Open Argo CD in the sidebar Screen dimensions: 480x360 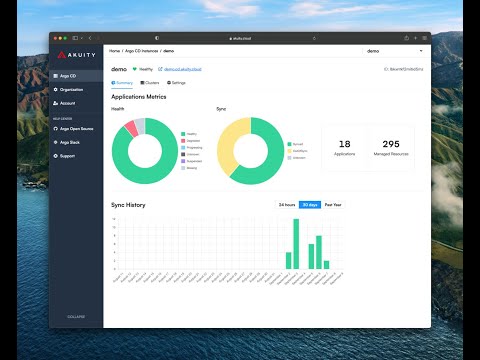click(x=76, y=76)
